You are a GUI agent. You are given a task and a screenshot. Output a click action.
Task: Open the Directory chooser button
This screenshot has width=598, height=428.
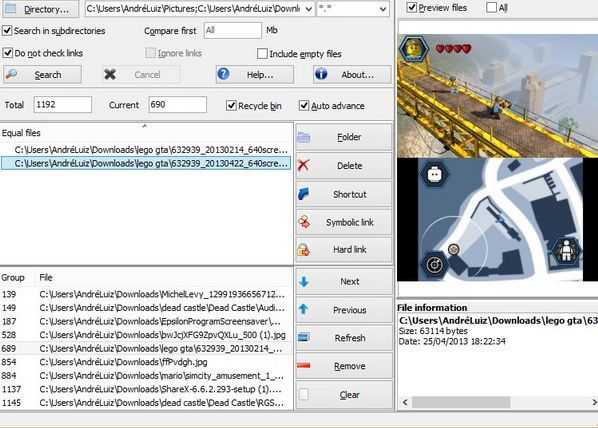pyautogui.click(x=41, y=9)
